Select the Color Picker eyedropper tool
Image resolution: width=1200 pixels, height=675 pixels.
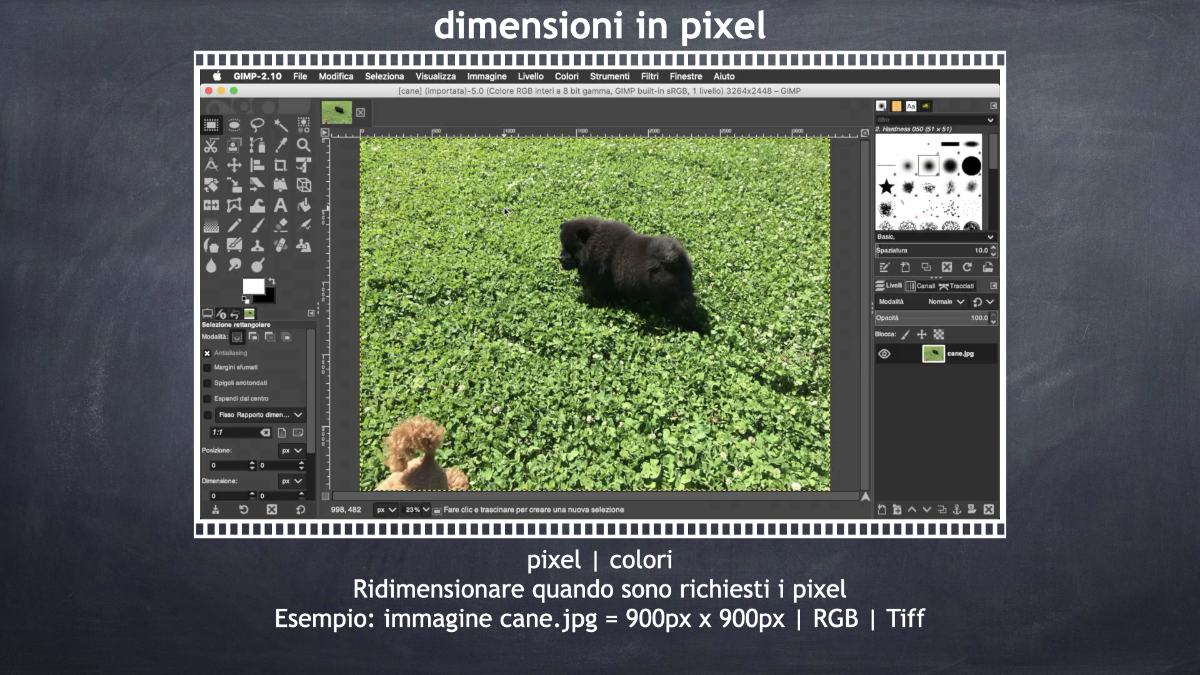(x=281, y=145)
